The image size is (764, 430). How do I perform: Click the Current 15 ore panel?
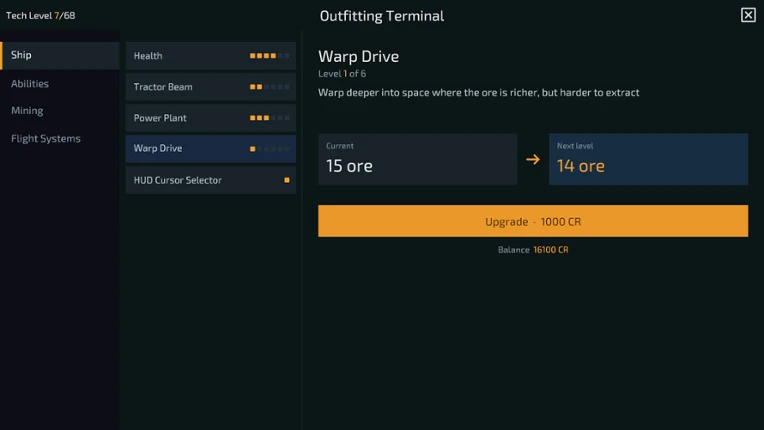(x=418, y=159)
